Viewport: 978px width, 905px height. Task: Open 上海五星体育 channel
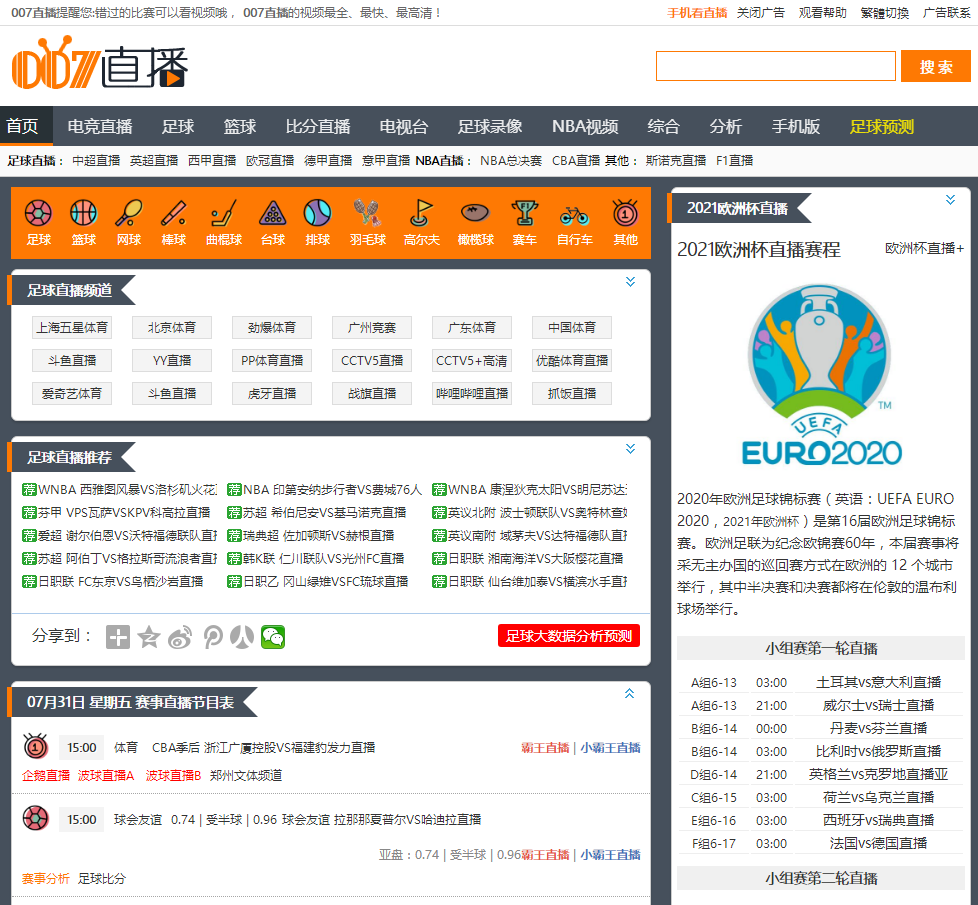click(72, 327)
